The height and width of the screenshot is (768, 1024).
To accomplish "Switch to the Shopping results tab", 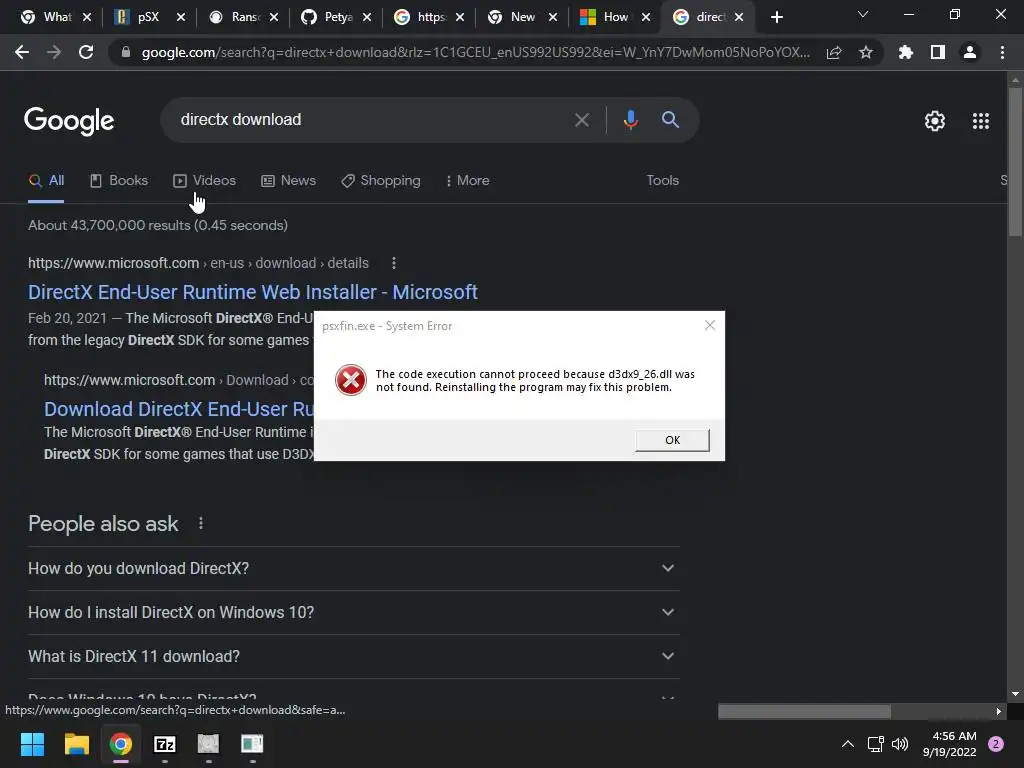I will [381, 180].
